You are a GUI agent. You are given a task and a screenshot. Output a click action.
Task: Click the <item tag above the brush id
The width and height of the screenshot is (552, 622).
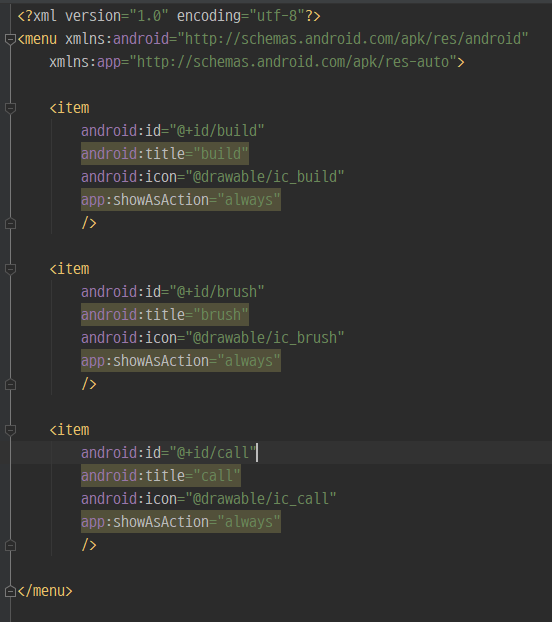click(69, 269)
